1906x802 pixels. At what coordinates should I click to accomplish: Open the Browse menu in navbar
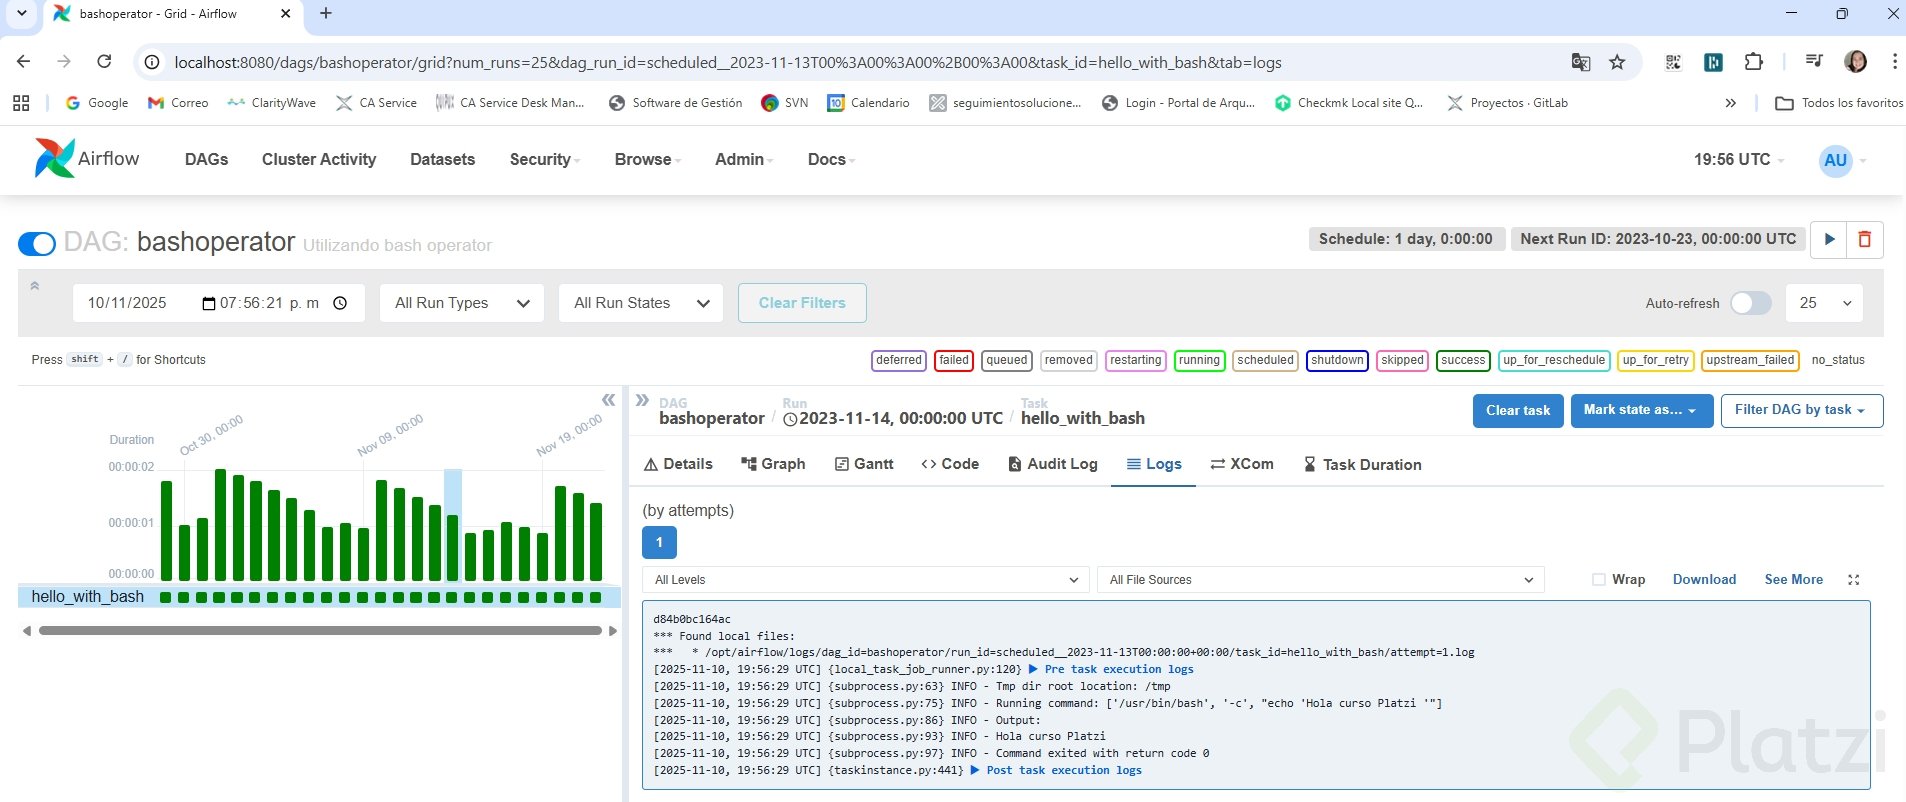646,160
